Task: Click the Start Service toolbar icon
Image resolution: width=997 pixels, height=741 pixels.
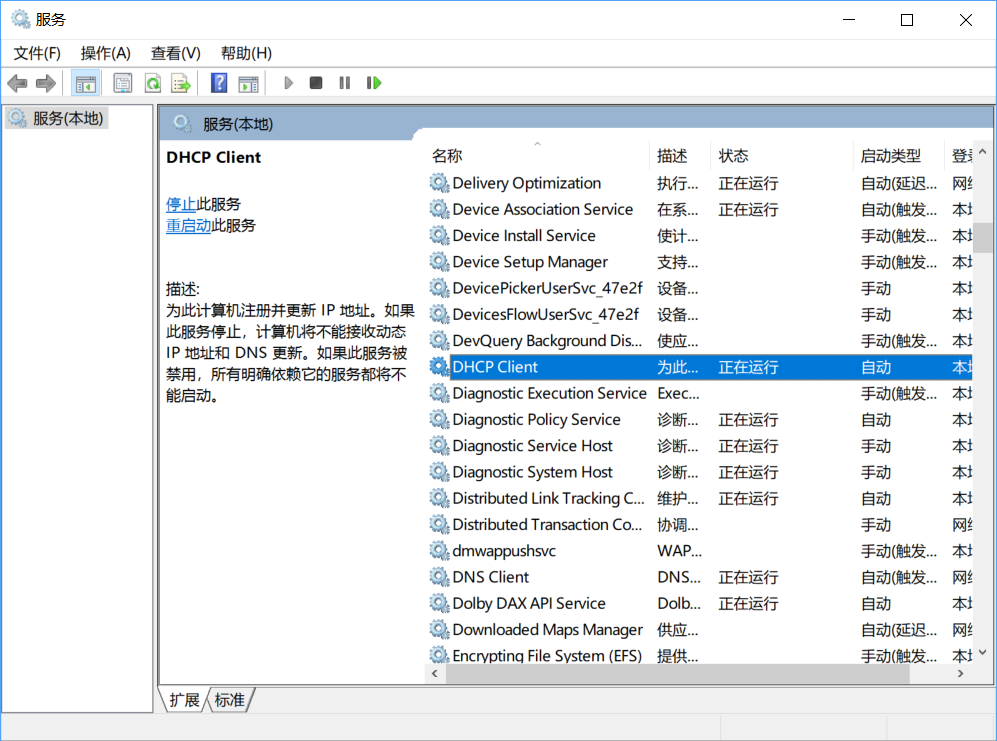Action: pos(288,82)
